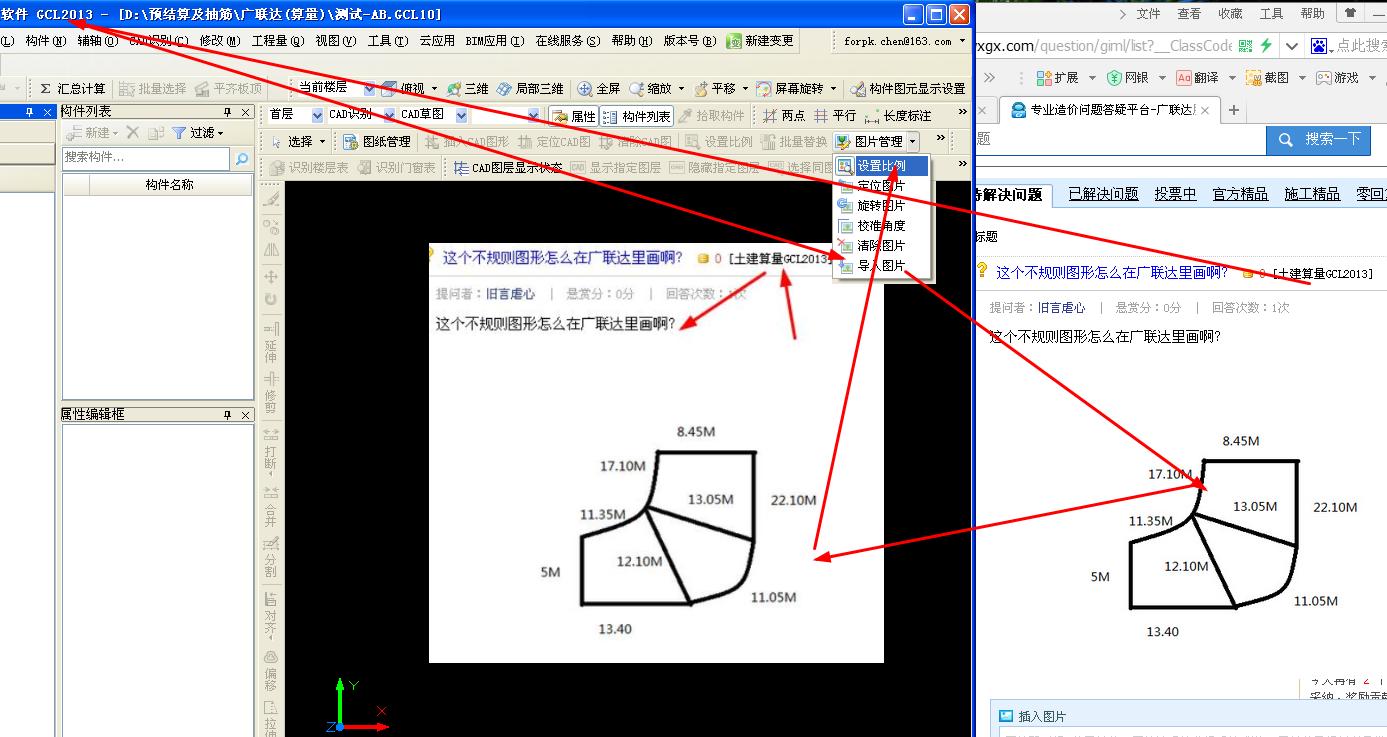Open the 当前楼层 dropdown
The image size is (1387, 737).
pyautogui.click(x=369, y=89)
